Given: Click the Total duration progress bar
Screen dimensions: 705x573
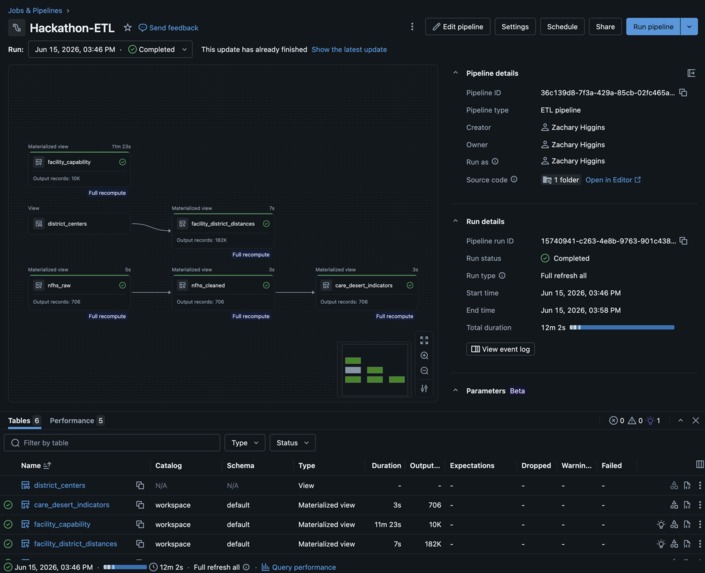Looking at the screenshot, I should [622, 327].
